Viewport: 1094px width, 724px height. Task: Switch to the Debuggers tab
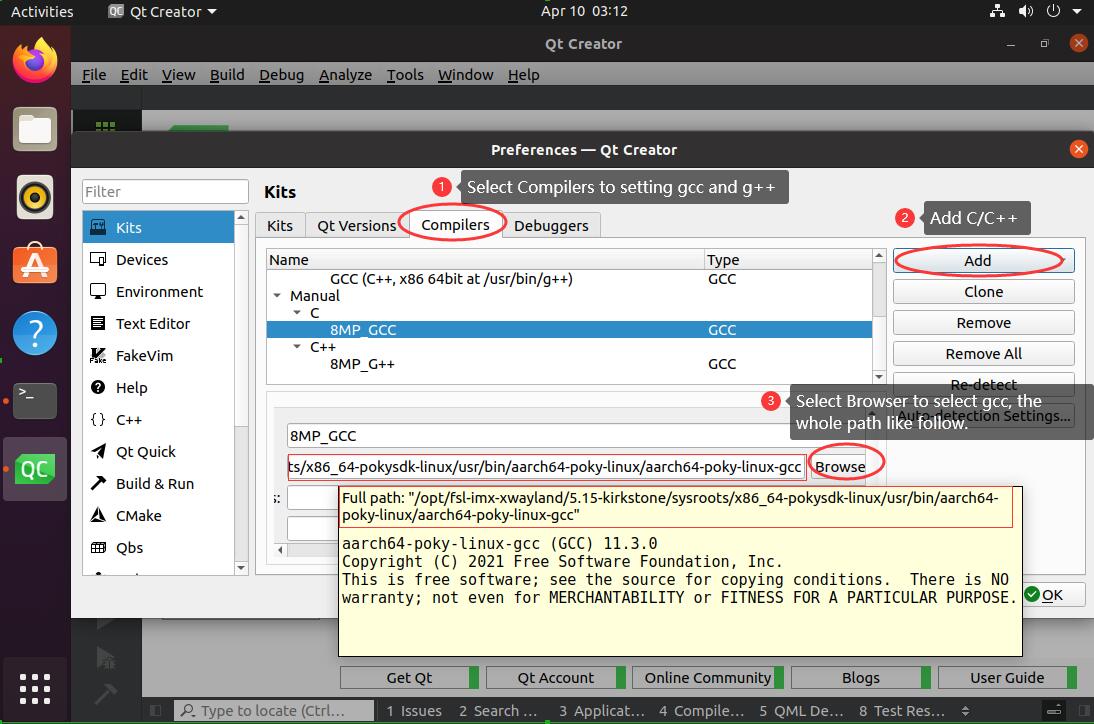coord(551,226)
